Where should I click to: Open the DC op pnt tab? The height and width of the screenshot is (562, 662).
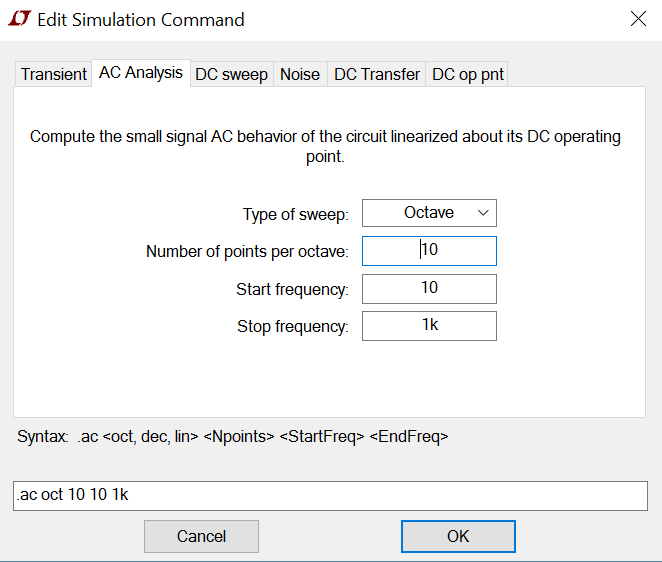coord(468,74)
